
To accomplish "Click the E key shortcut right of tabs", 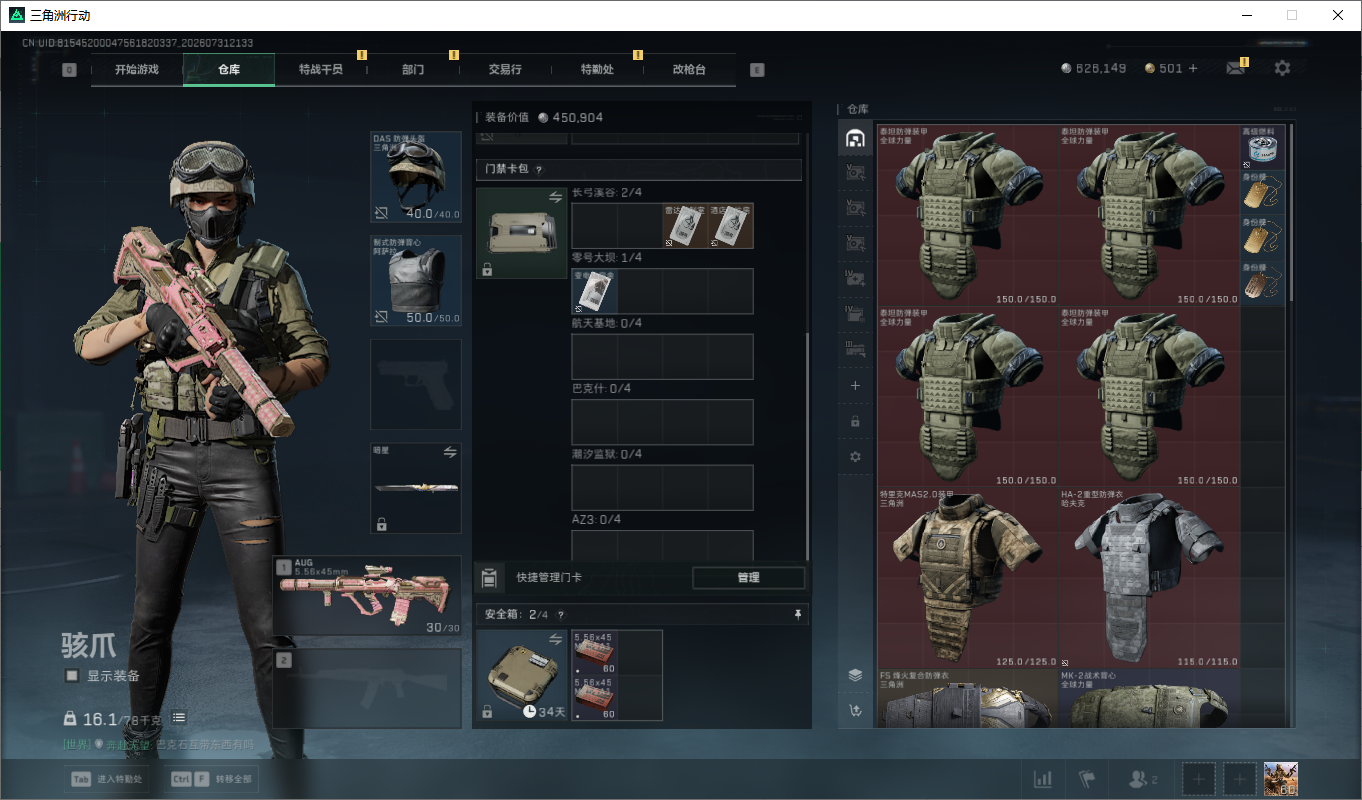I will [757, 70].
